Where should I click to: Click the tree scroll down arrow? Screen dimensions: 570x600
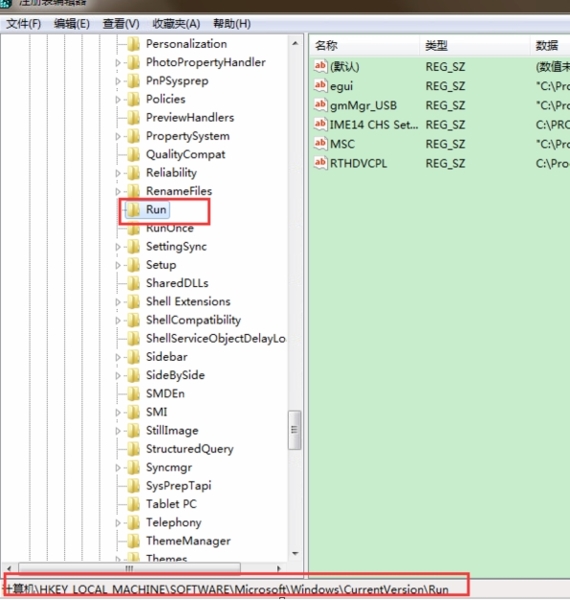coord(295,553)
